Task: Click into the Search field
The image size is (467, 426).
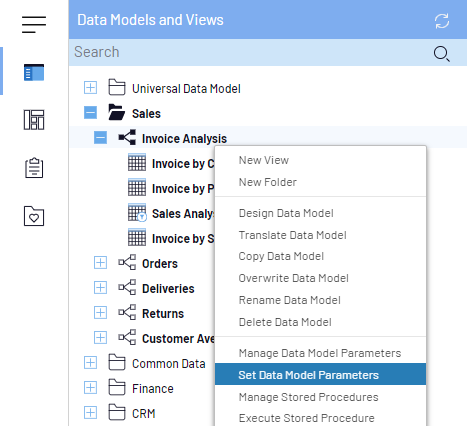Action: click(250, 52)
